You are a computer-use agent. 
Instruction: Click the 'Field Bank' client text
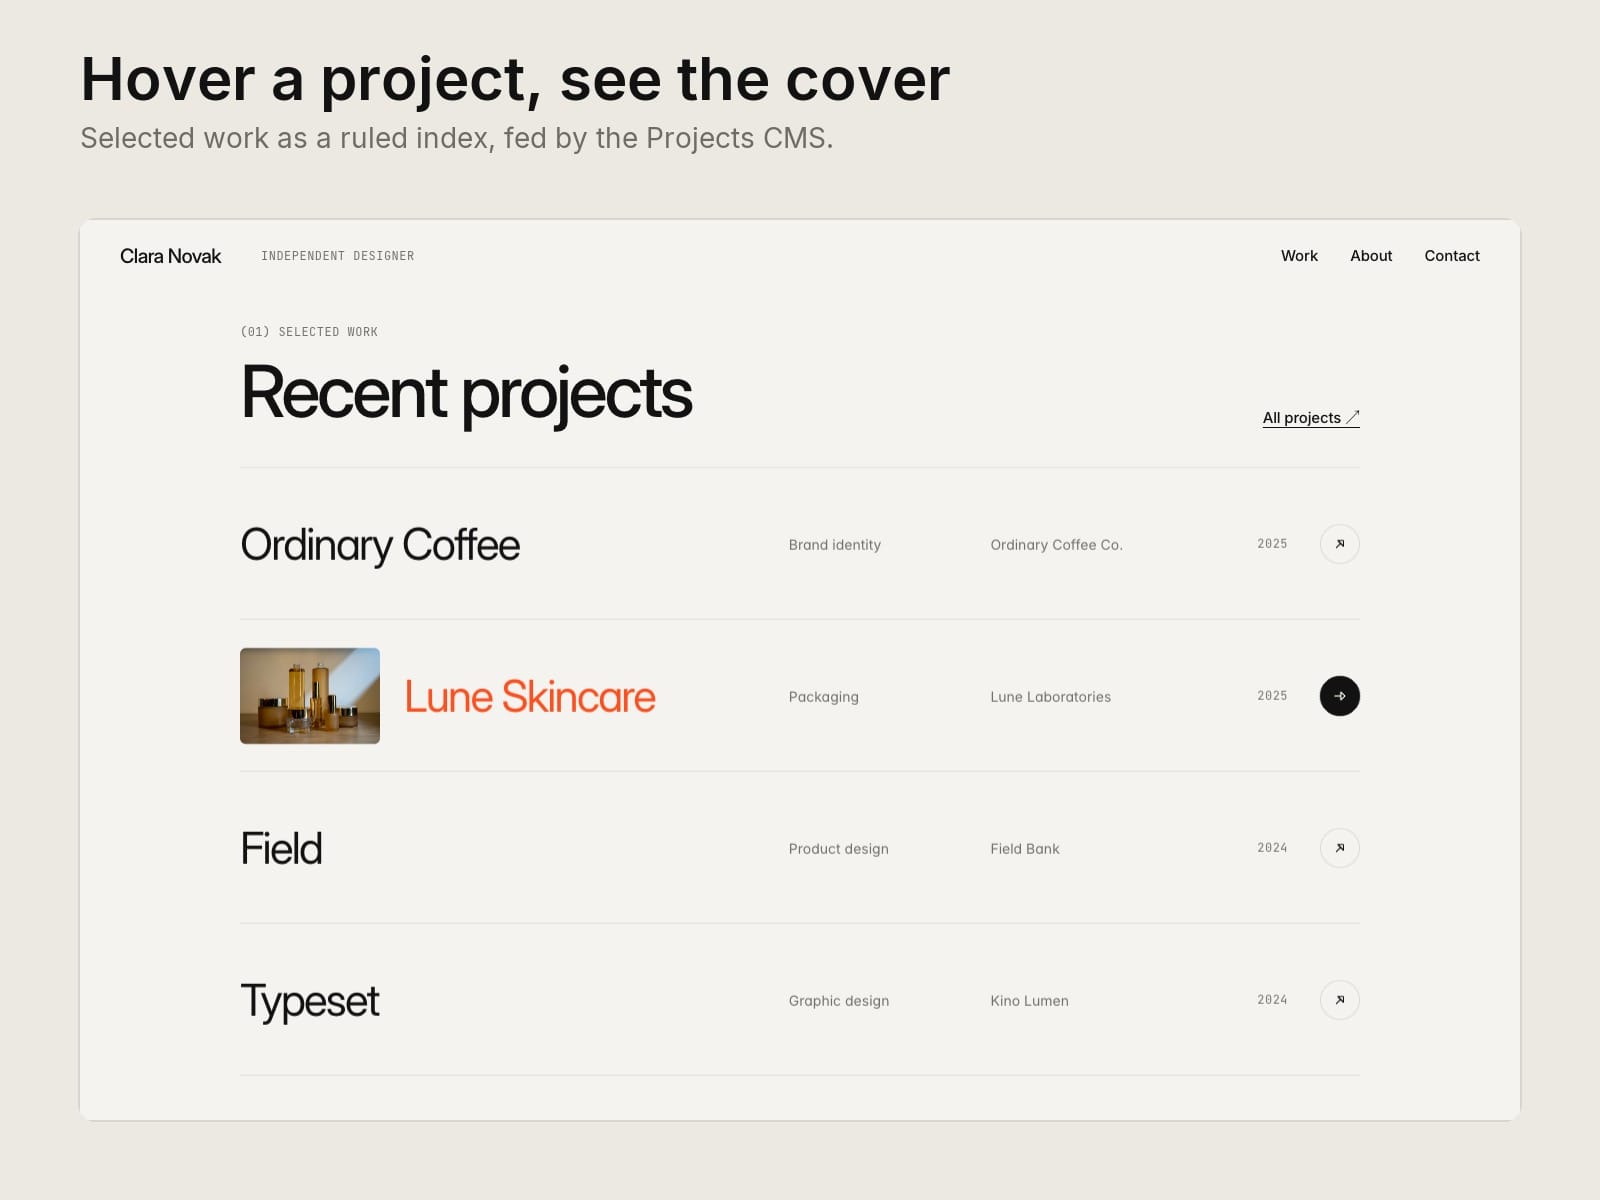click(1024, 849)
